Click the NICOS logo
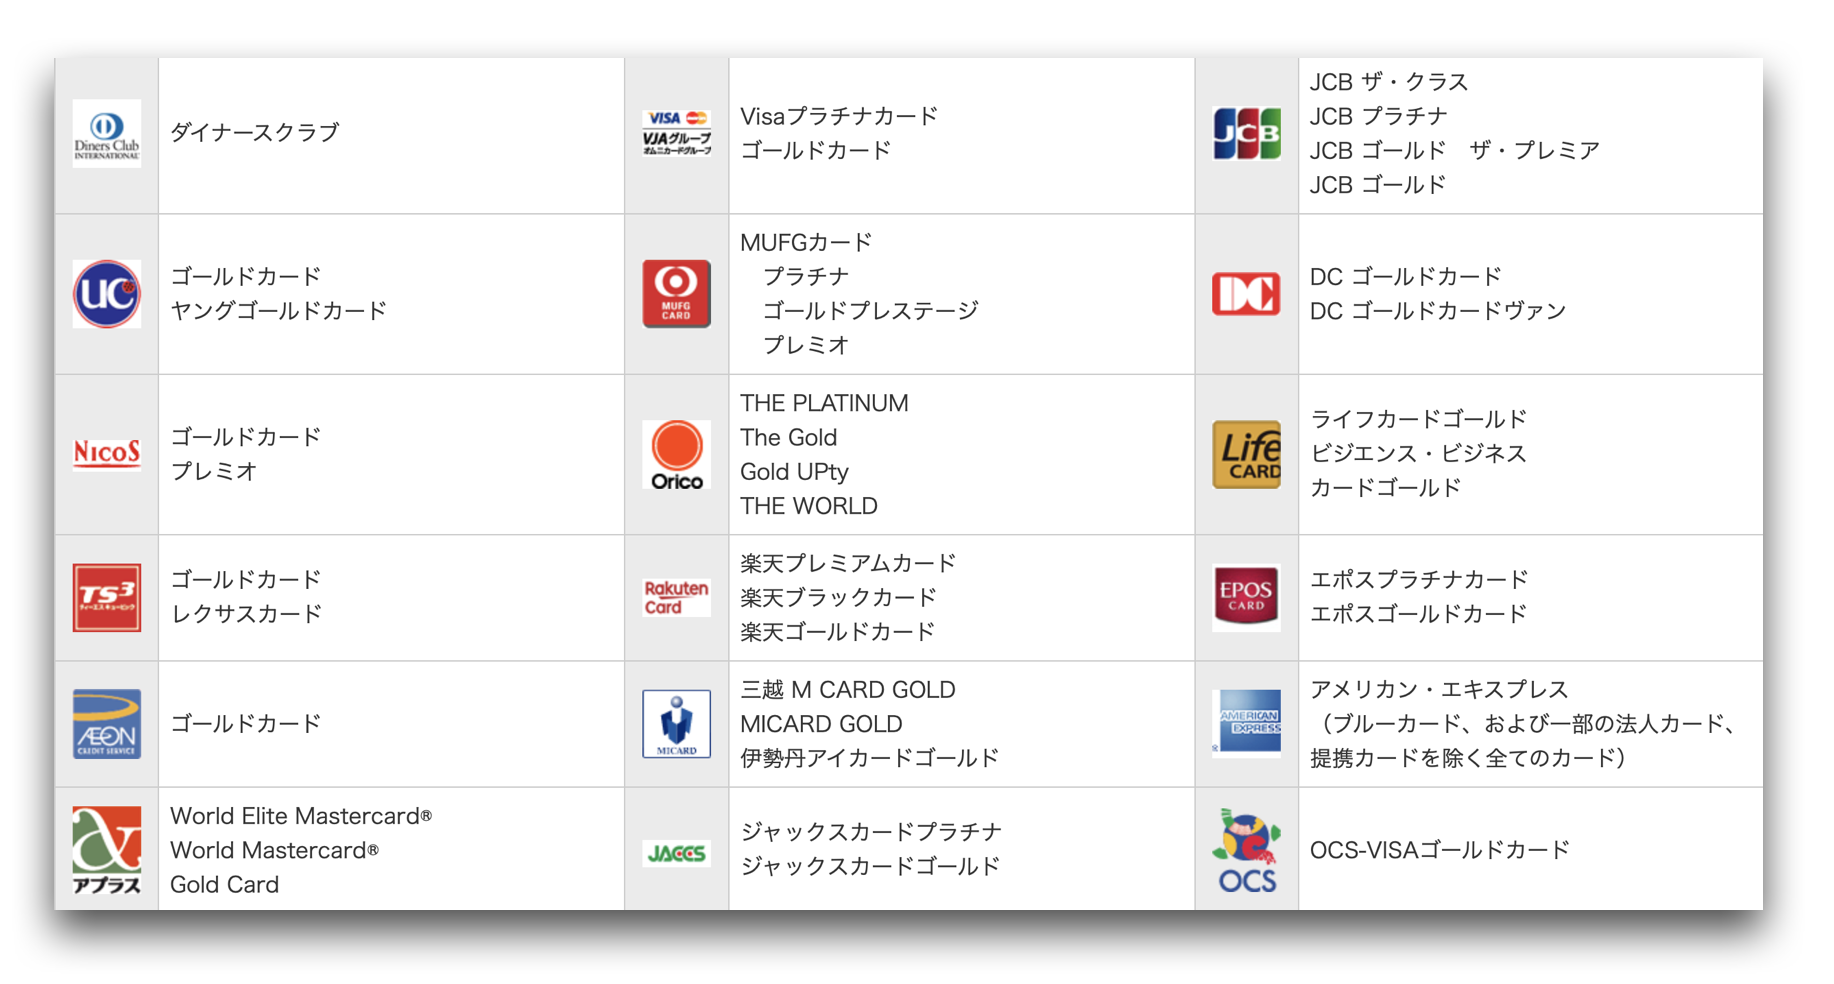This screenshot has width=1834, height=984. click(107, 454)
